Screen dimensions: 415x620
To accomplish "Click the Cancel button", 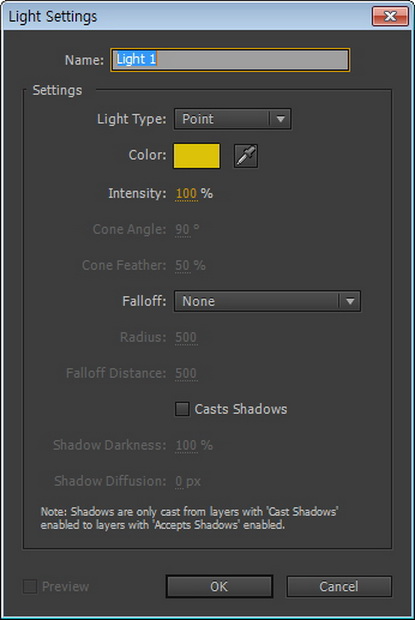I will tap(339, 586).
